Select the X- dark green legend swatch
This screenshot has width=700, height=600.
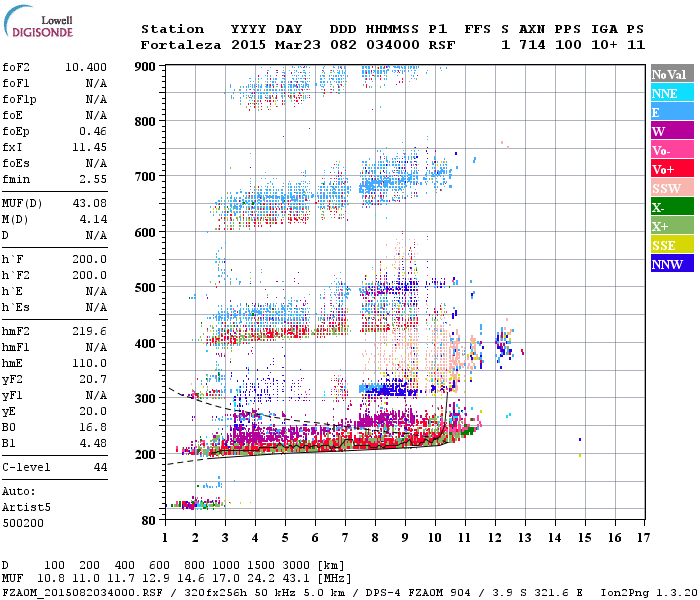(672, 207)
